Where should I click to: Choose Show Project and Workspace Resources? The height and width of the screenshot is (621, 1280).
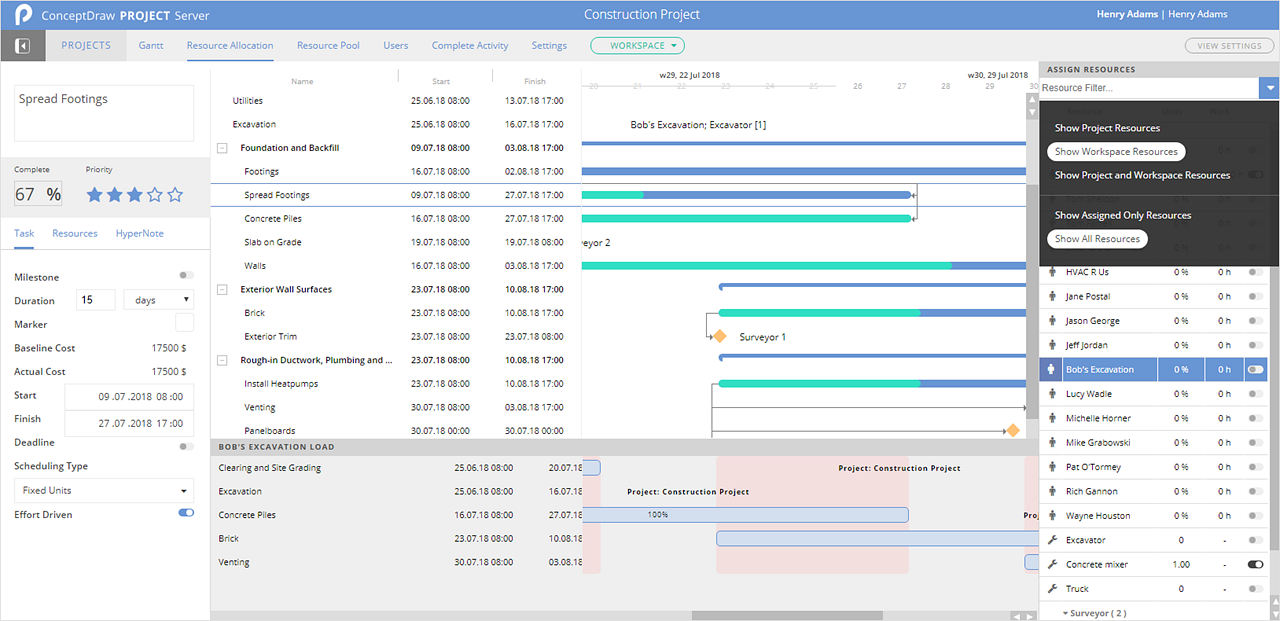pyautogui.click(x=1142, y=175)
